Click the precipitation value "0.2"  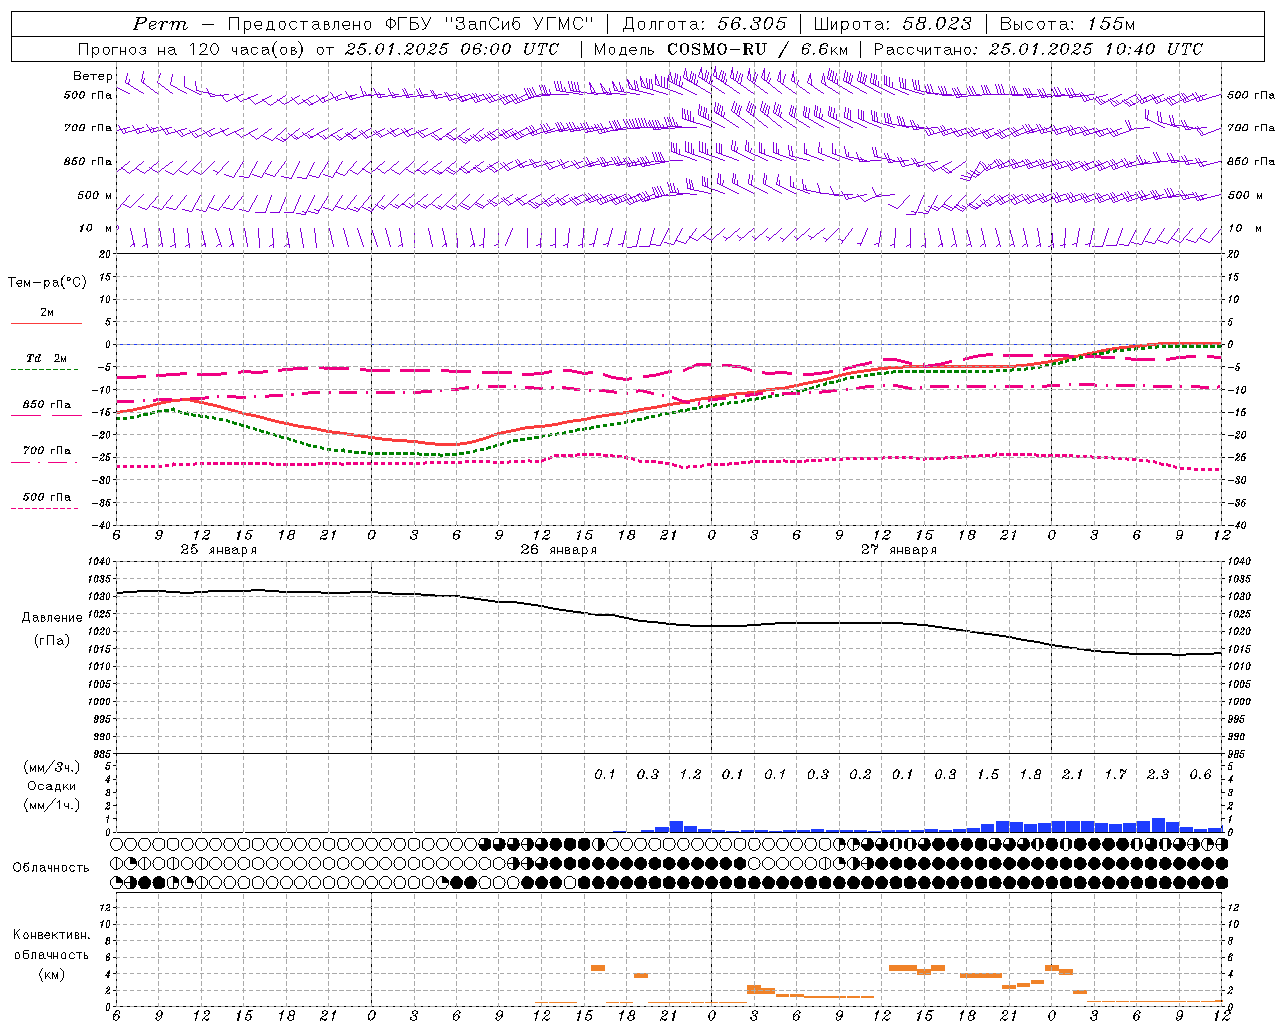tap(860, 775)
